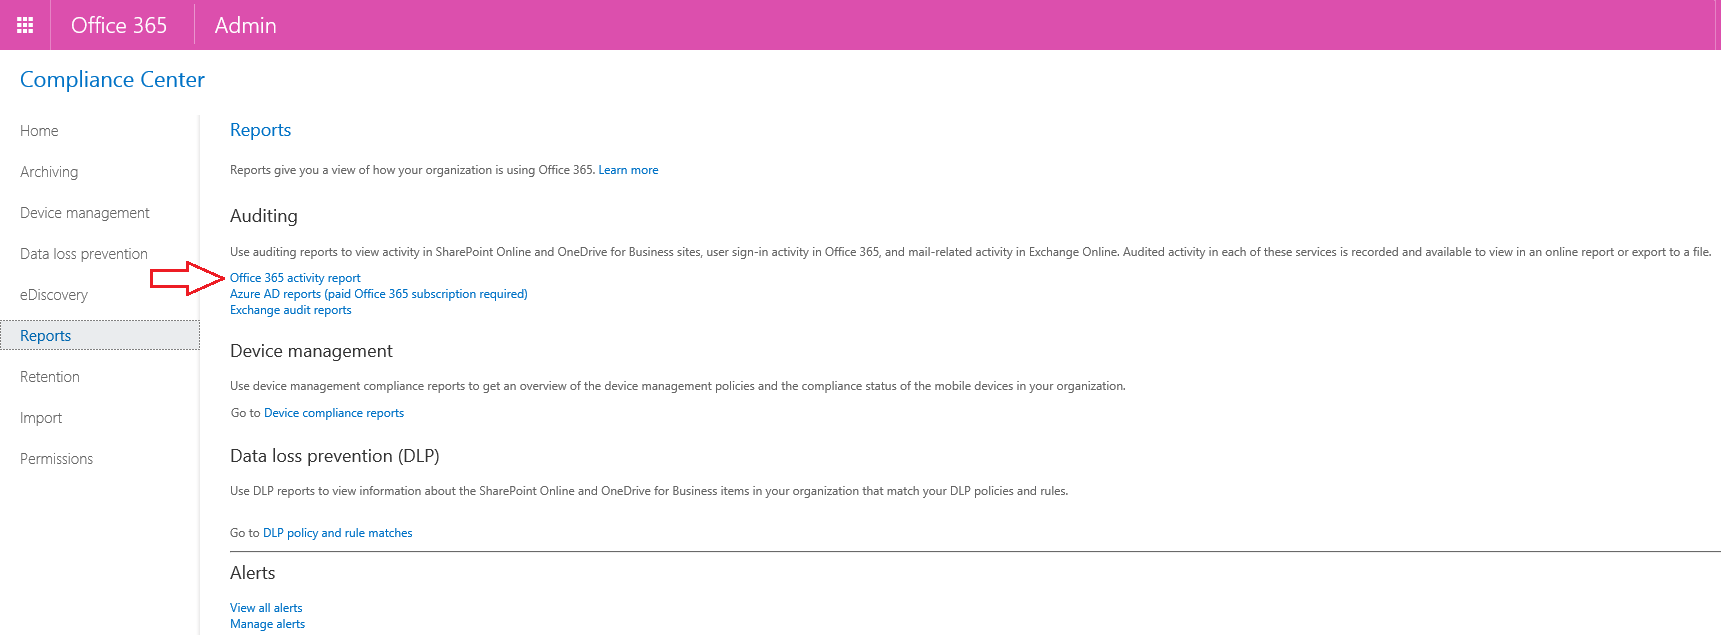Open Permissions from the sidebar

pyautogui.click(x=57, y=459)
